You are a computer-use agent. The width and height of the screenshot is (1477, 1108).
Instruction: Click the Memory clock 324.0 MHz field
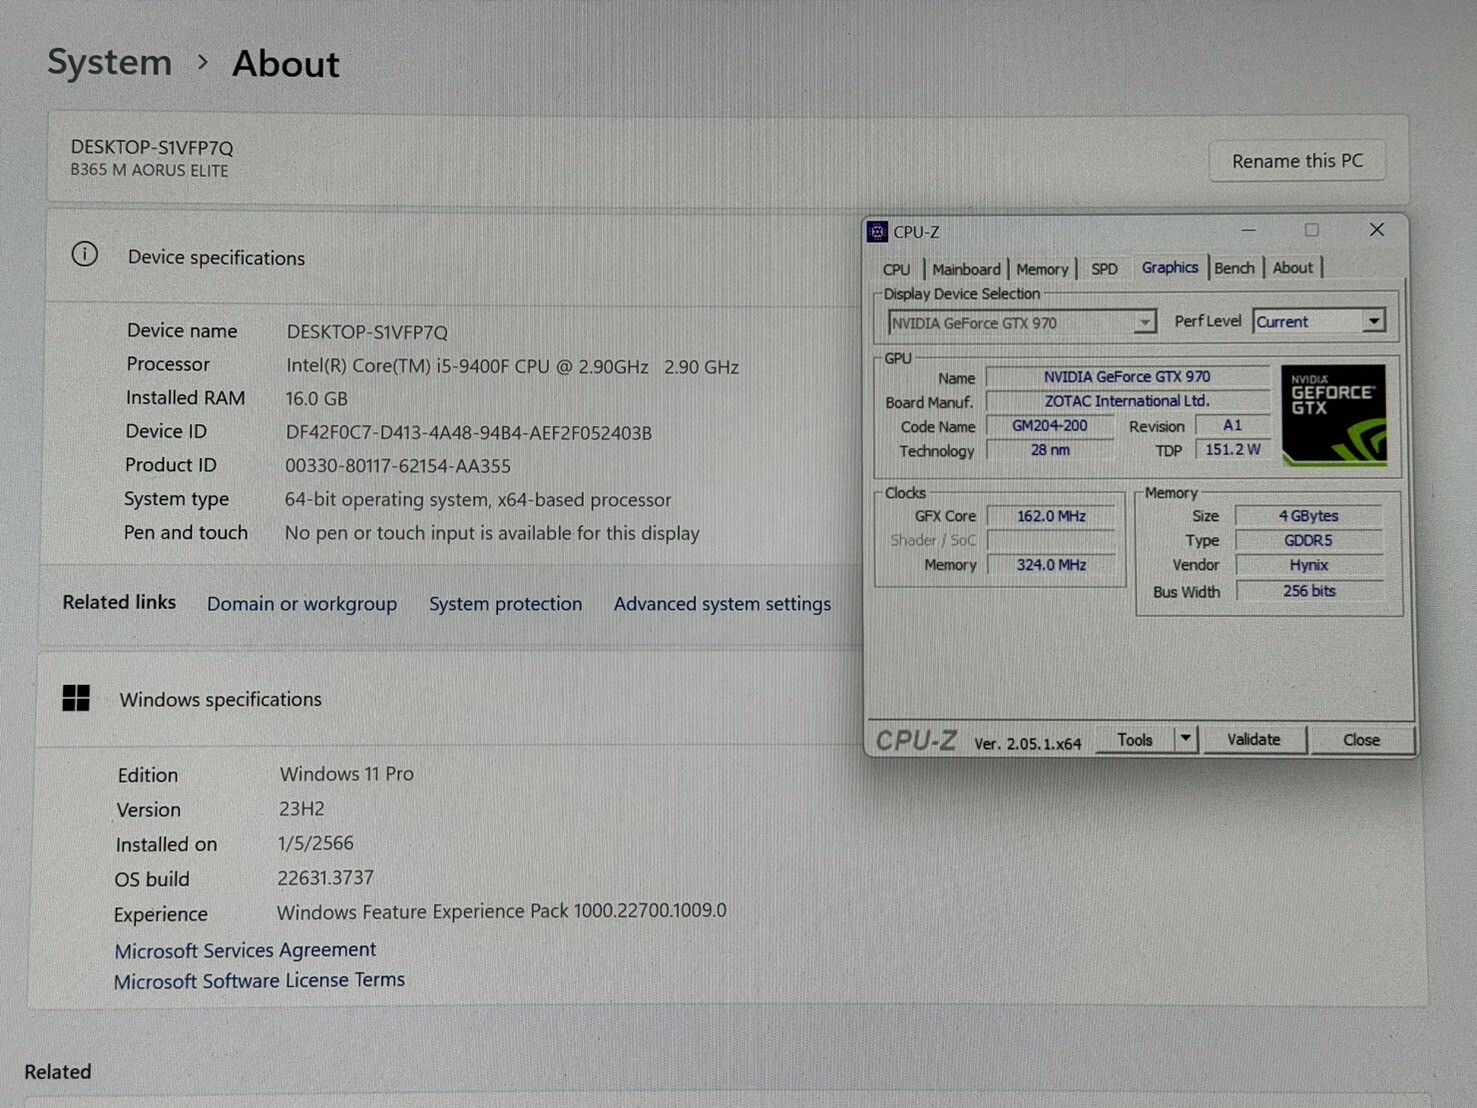1051,565
